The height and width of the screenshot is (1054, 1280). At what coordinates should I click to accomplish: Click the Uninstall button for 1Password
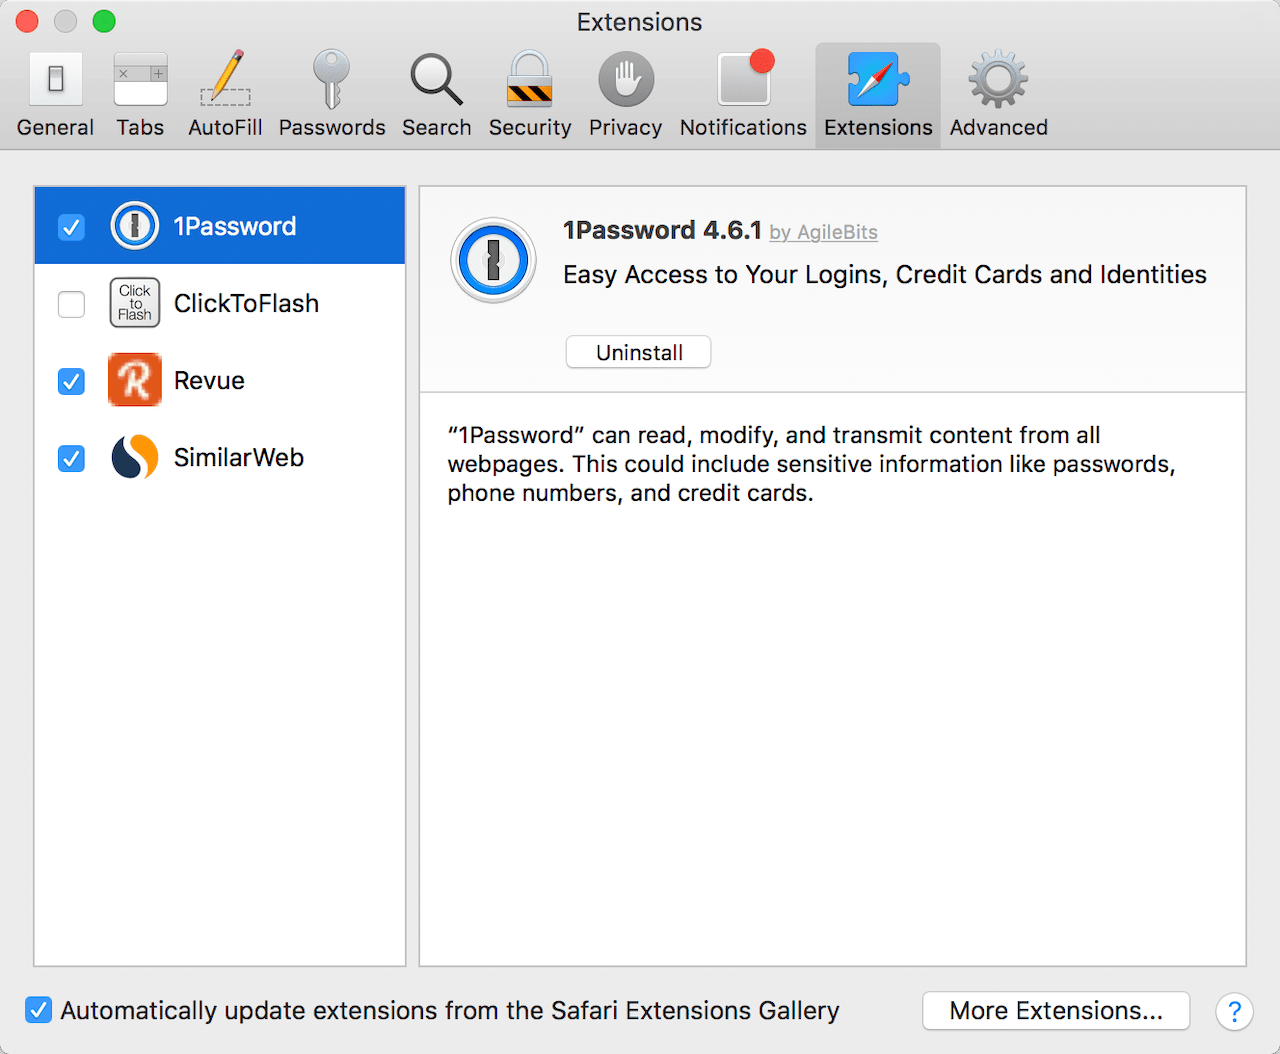[638, 352]
